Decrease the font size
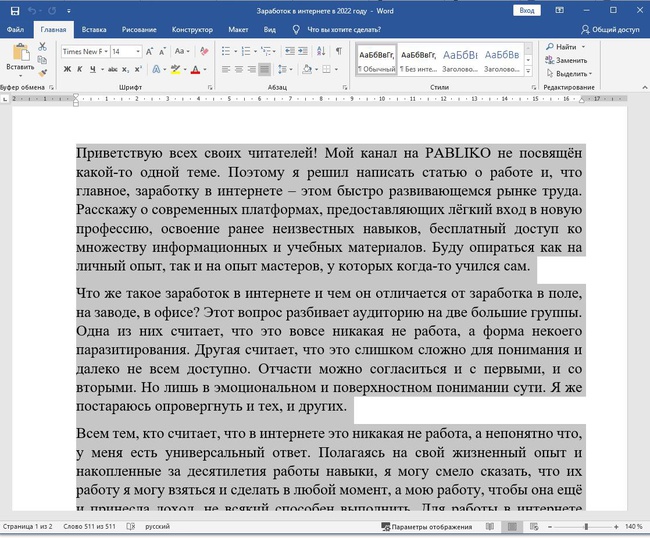Viewport: 650px width, 538px height. click(x=162, y=51)
